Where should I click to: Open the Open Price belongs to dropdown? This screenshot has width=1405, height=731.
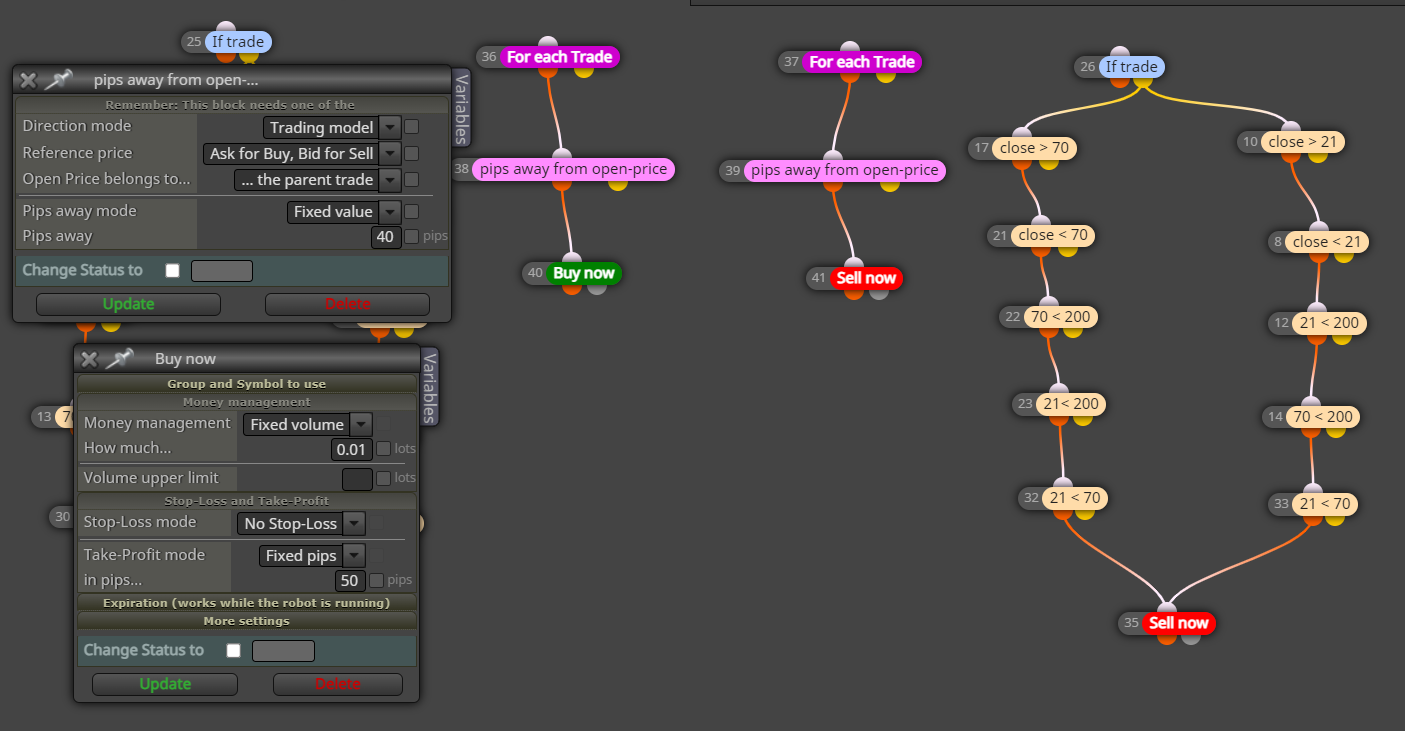point(317,180)
